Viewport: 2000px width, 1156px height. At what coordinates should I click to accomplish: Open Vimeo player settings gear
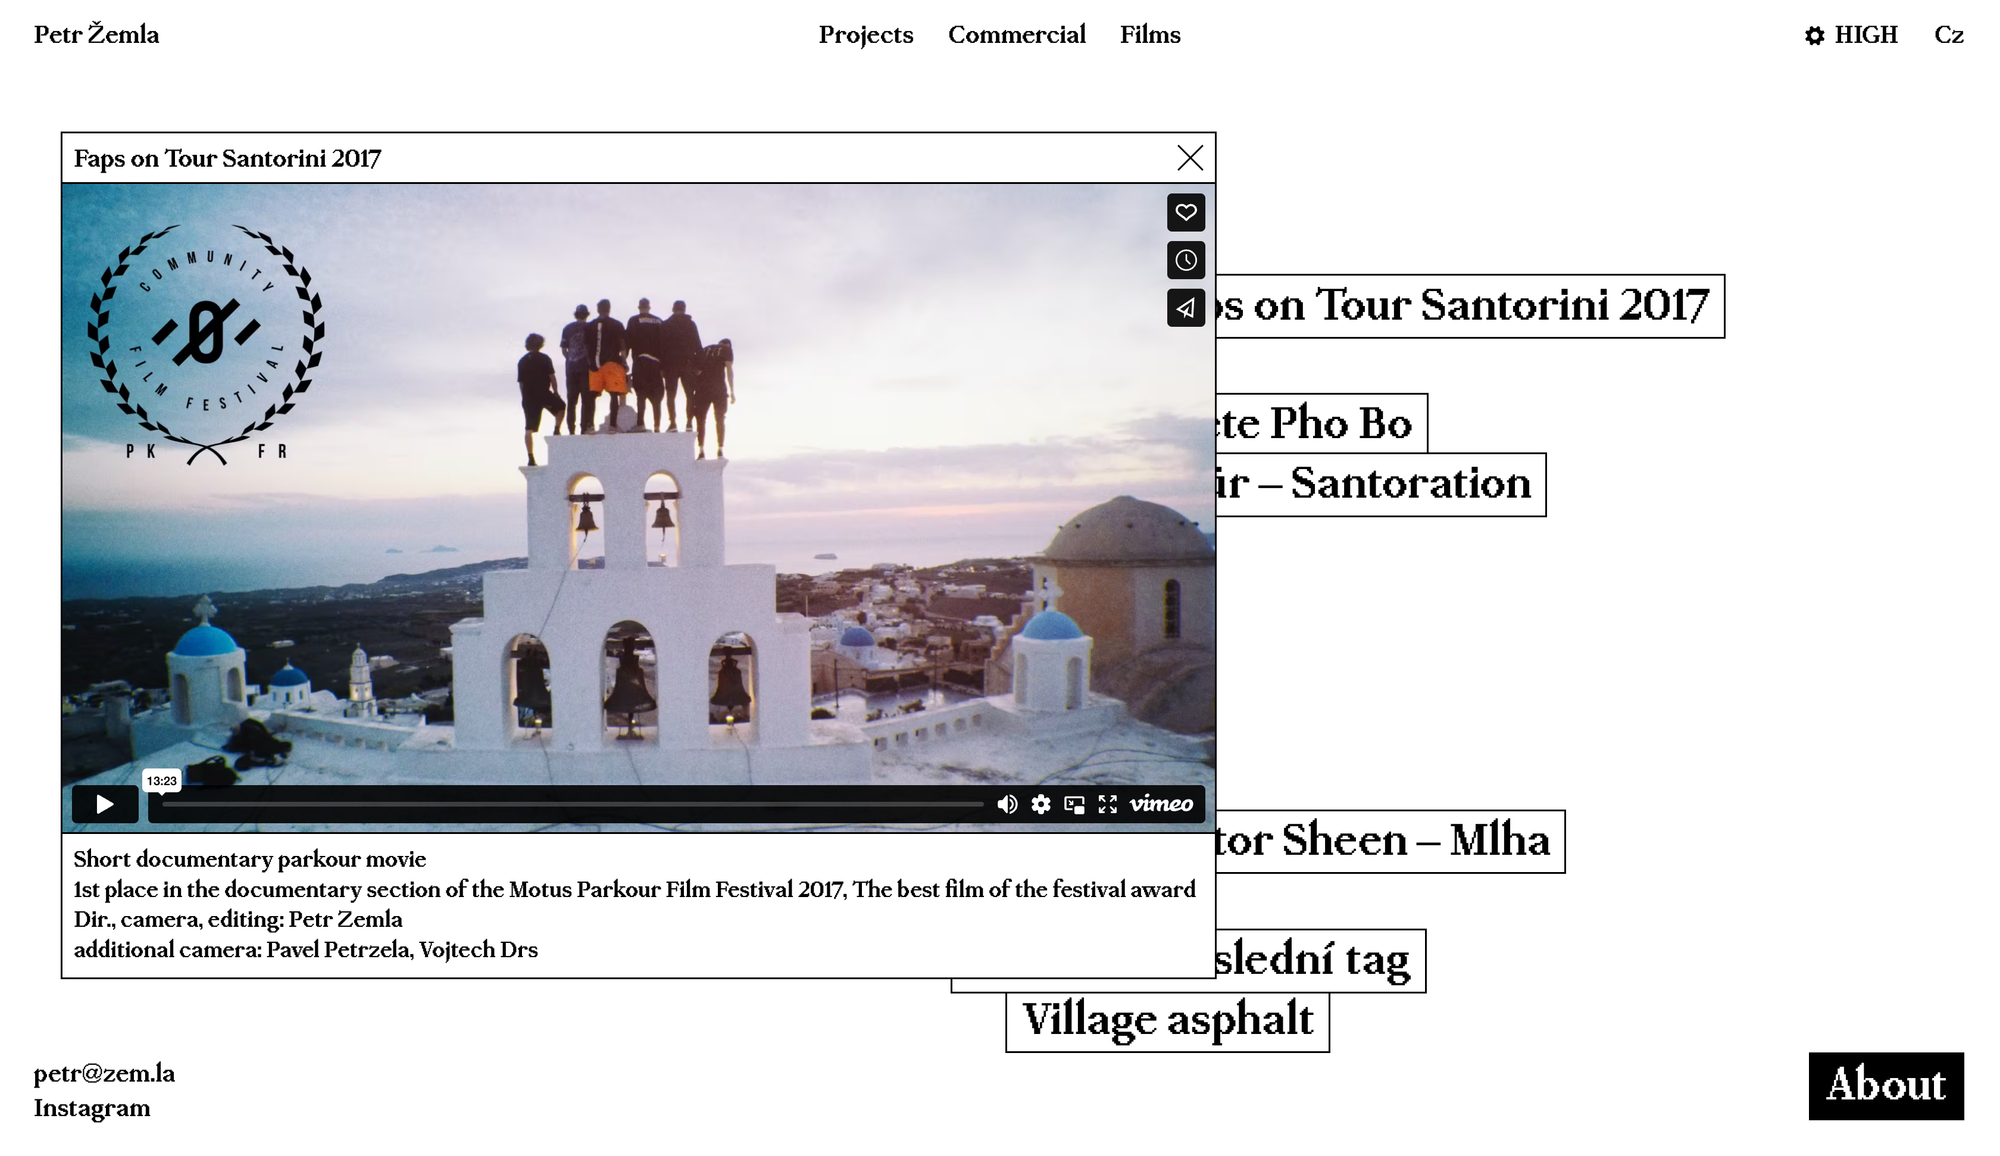click(x=1041, y=804)
